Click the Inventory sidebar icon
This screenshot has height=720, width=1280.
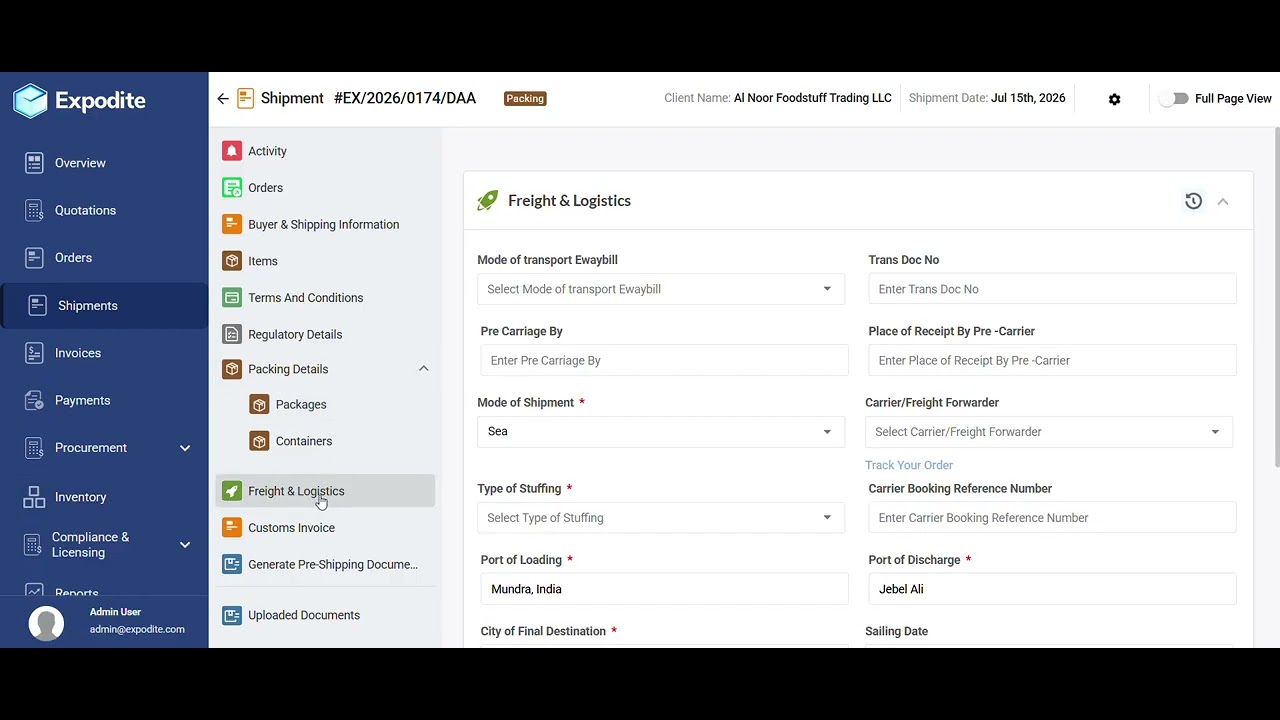(x=34, y=497)
